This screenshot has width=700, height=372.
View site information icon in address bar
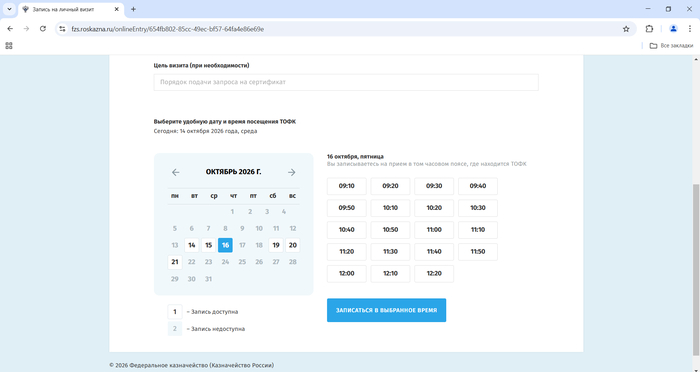(62, 29)
